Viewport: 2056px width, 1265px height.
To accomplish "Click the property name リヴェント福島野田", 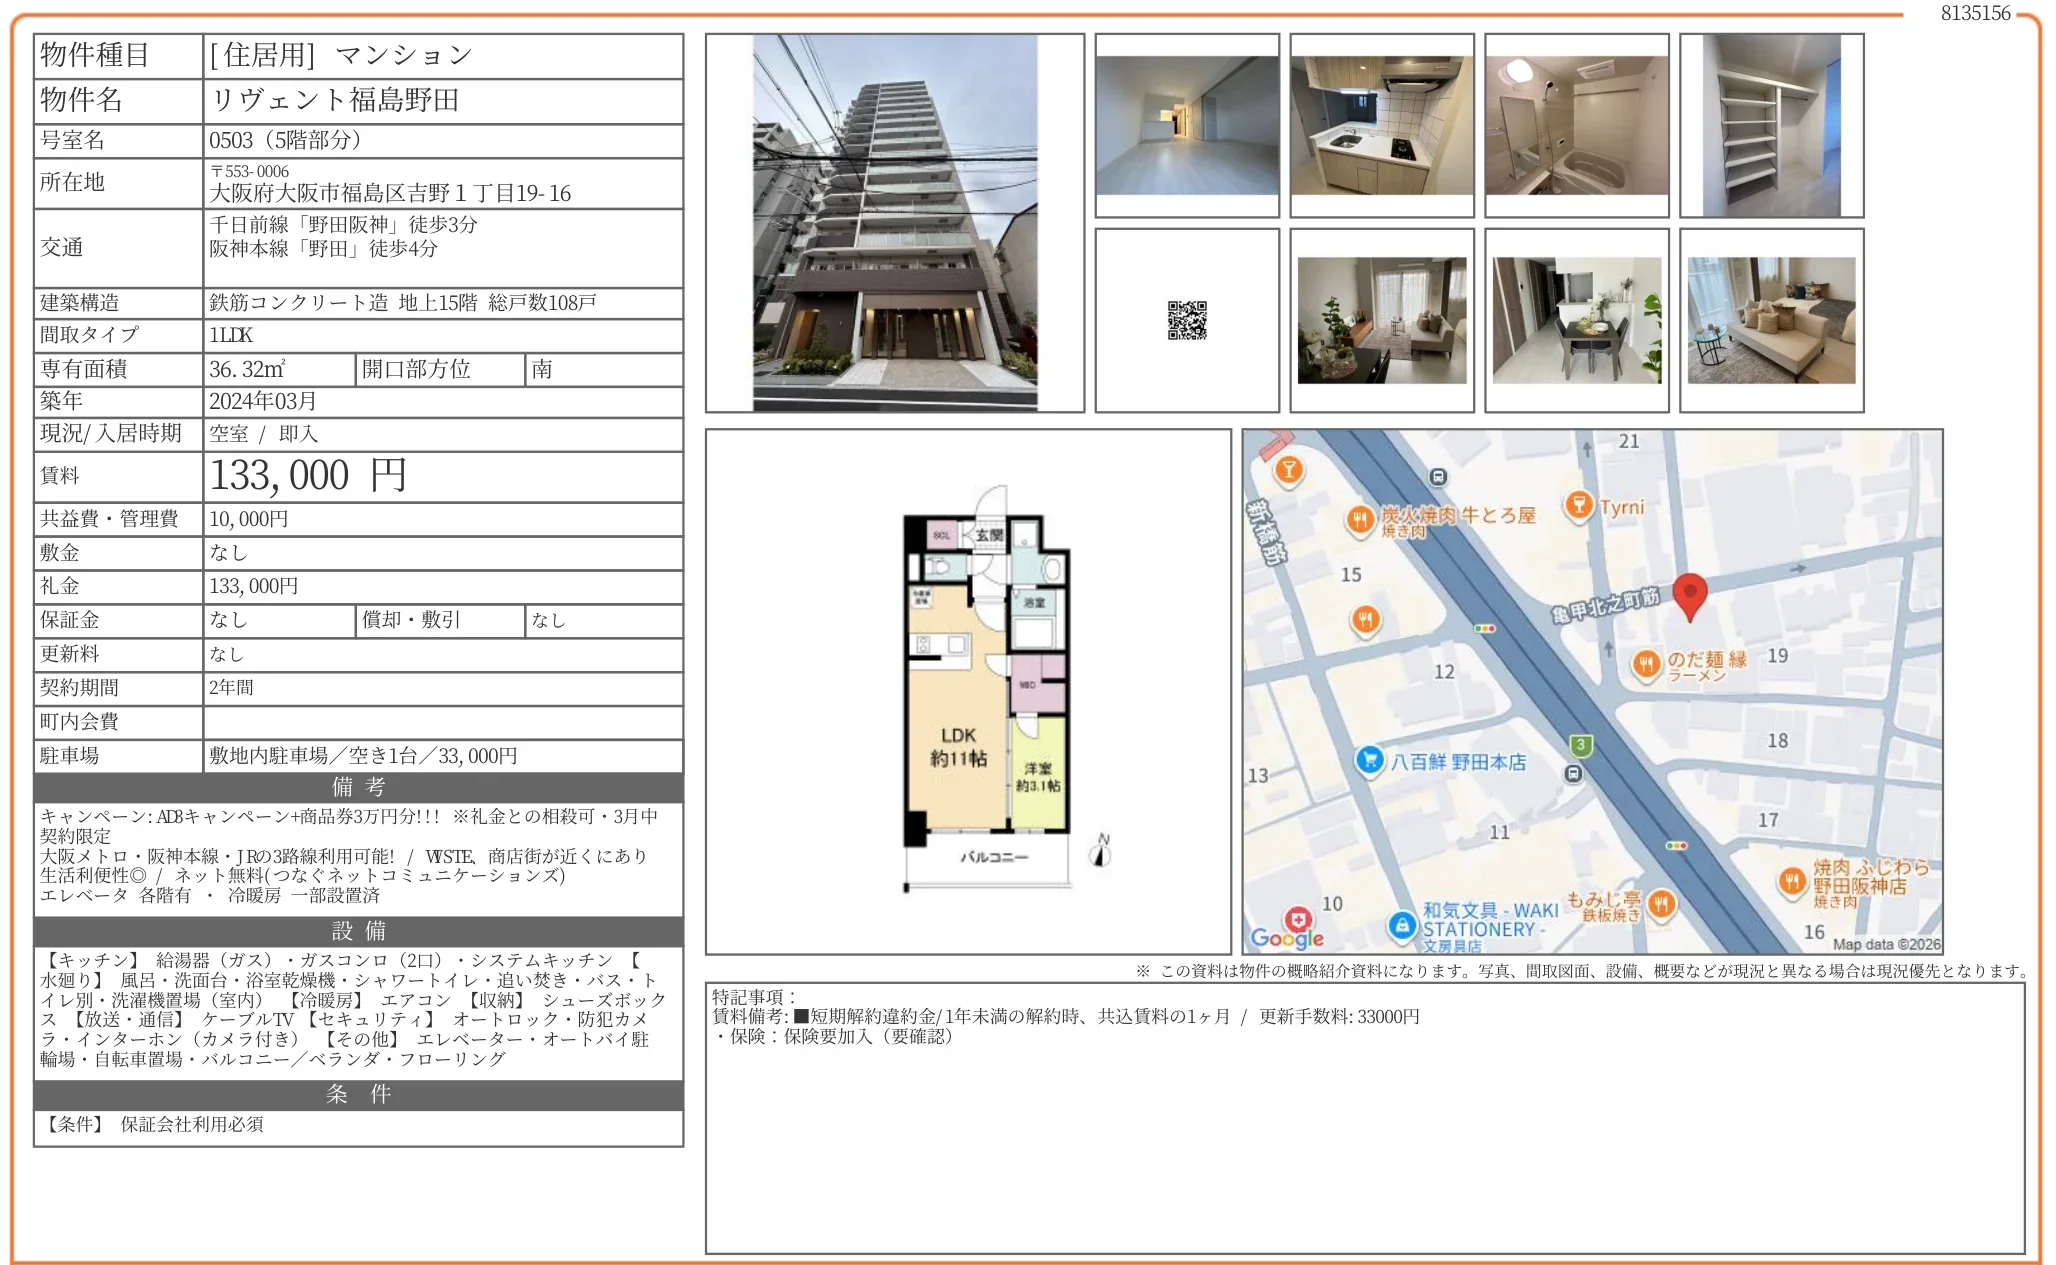I will click(335, 100).
